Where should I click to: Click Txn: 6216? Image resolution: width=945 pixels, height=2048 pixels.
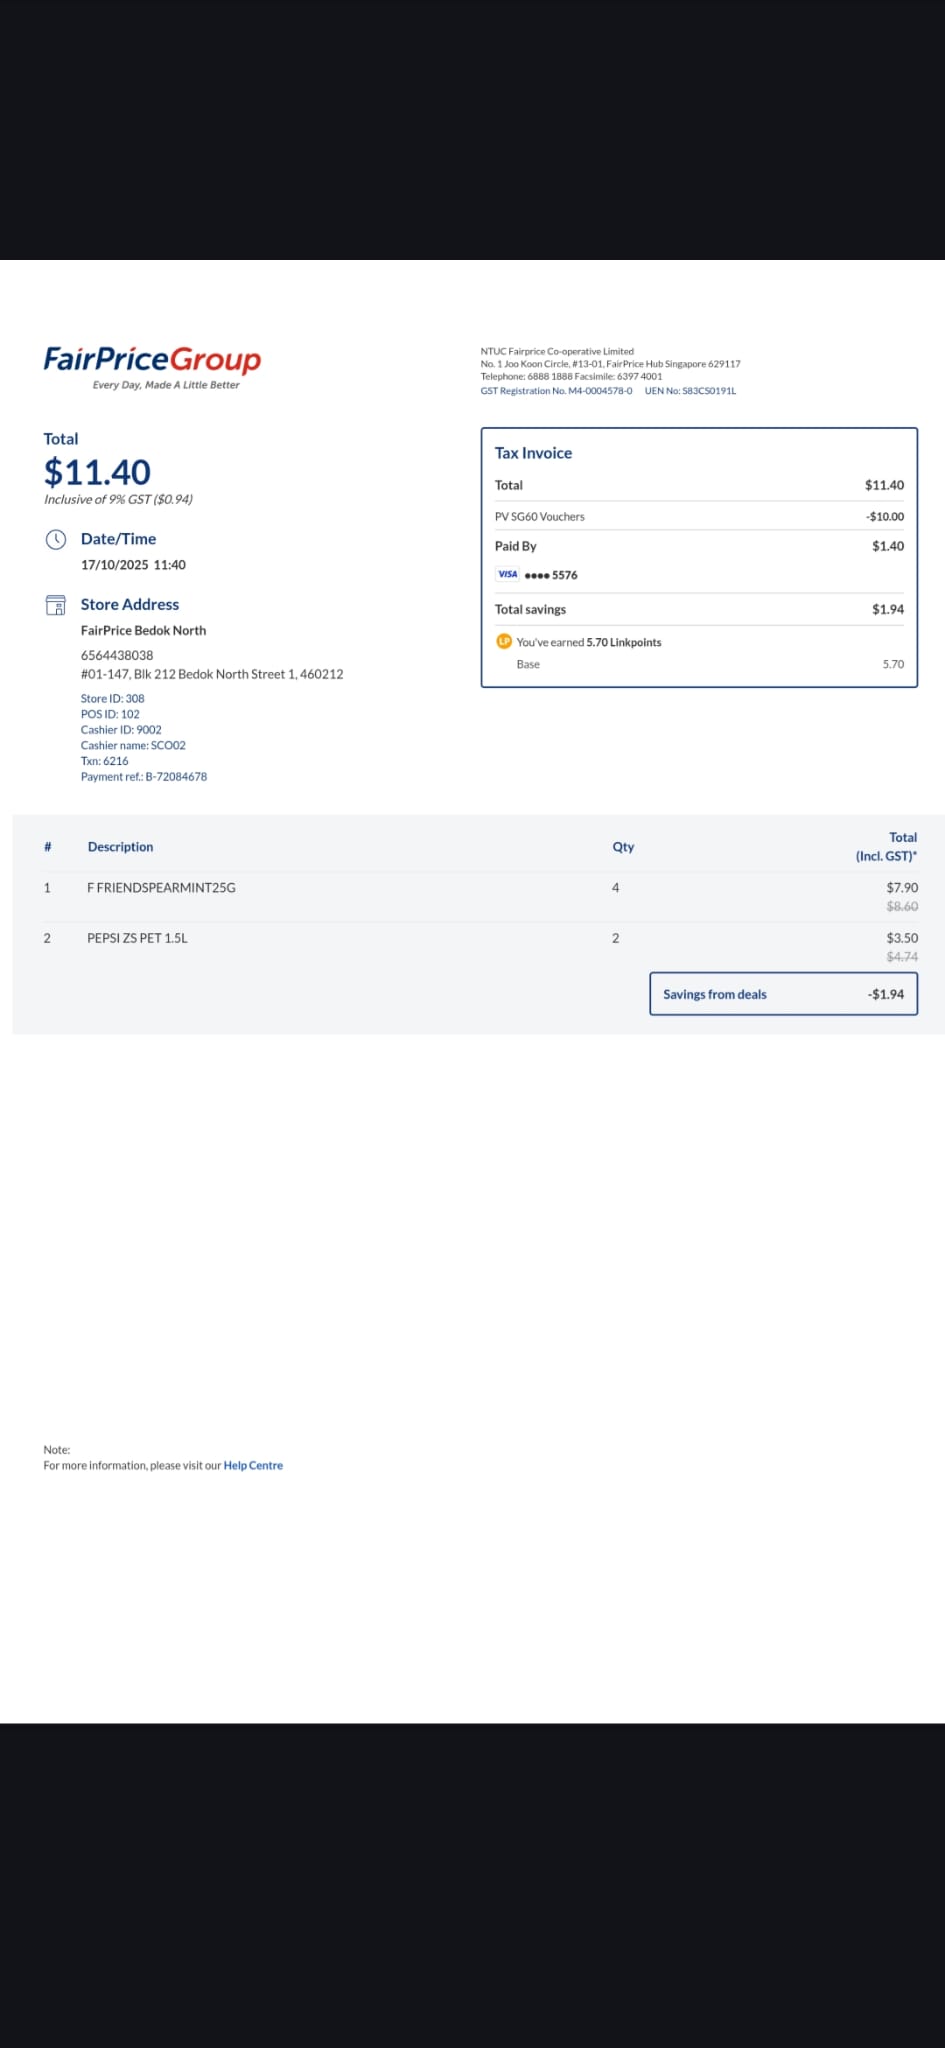tap(104, 761)
